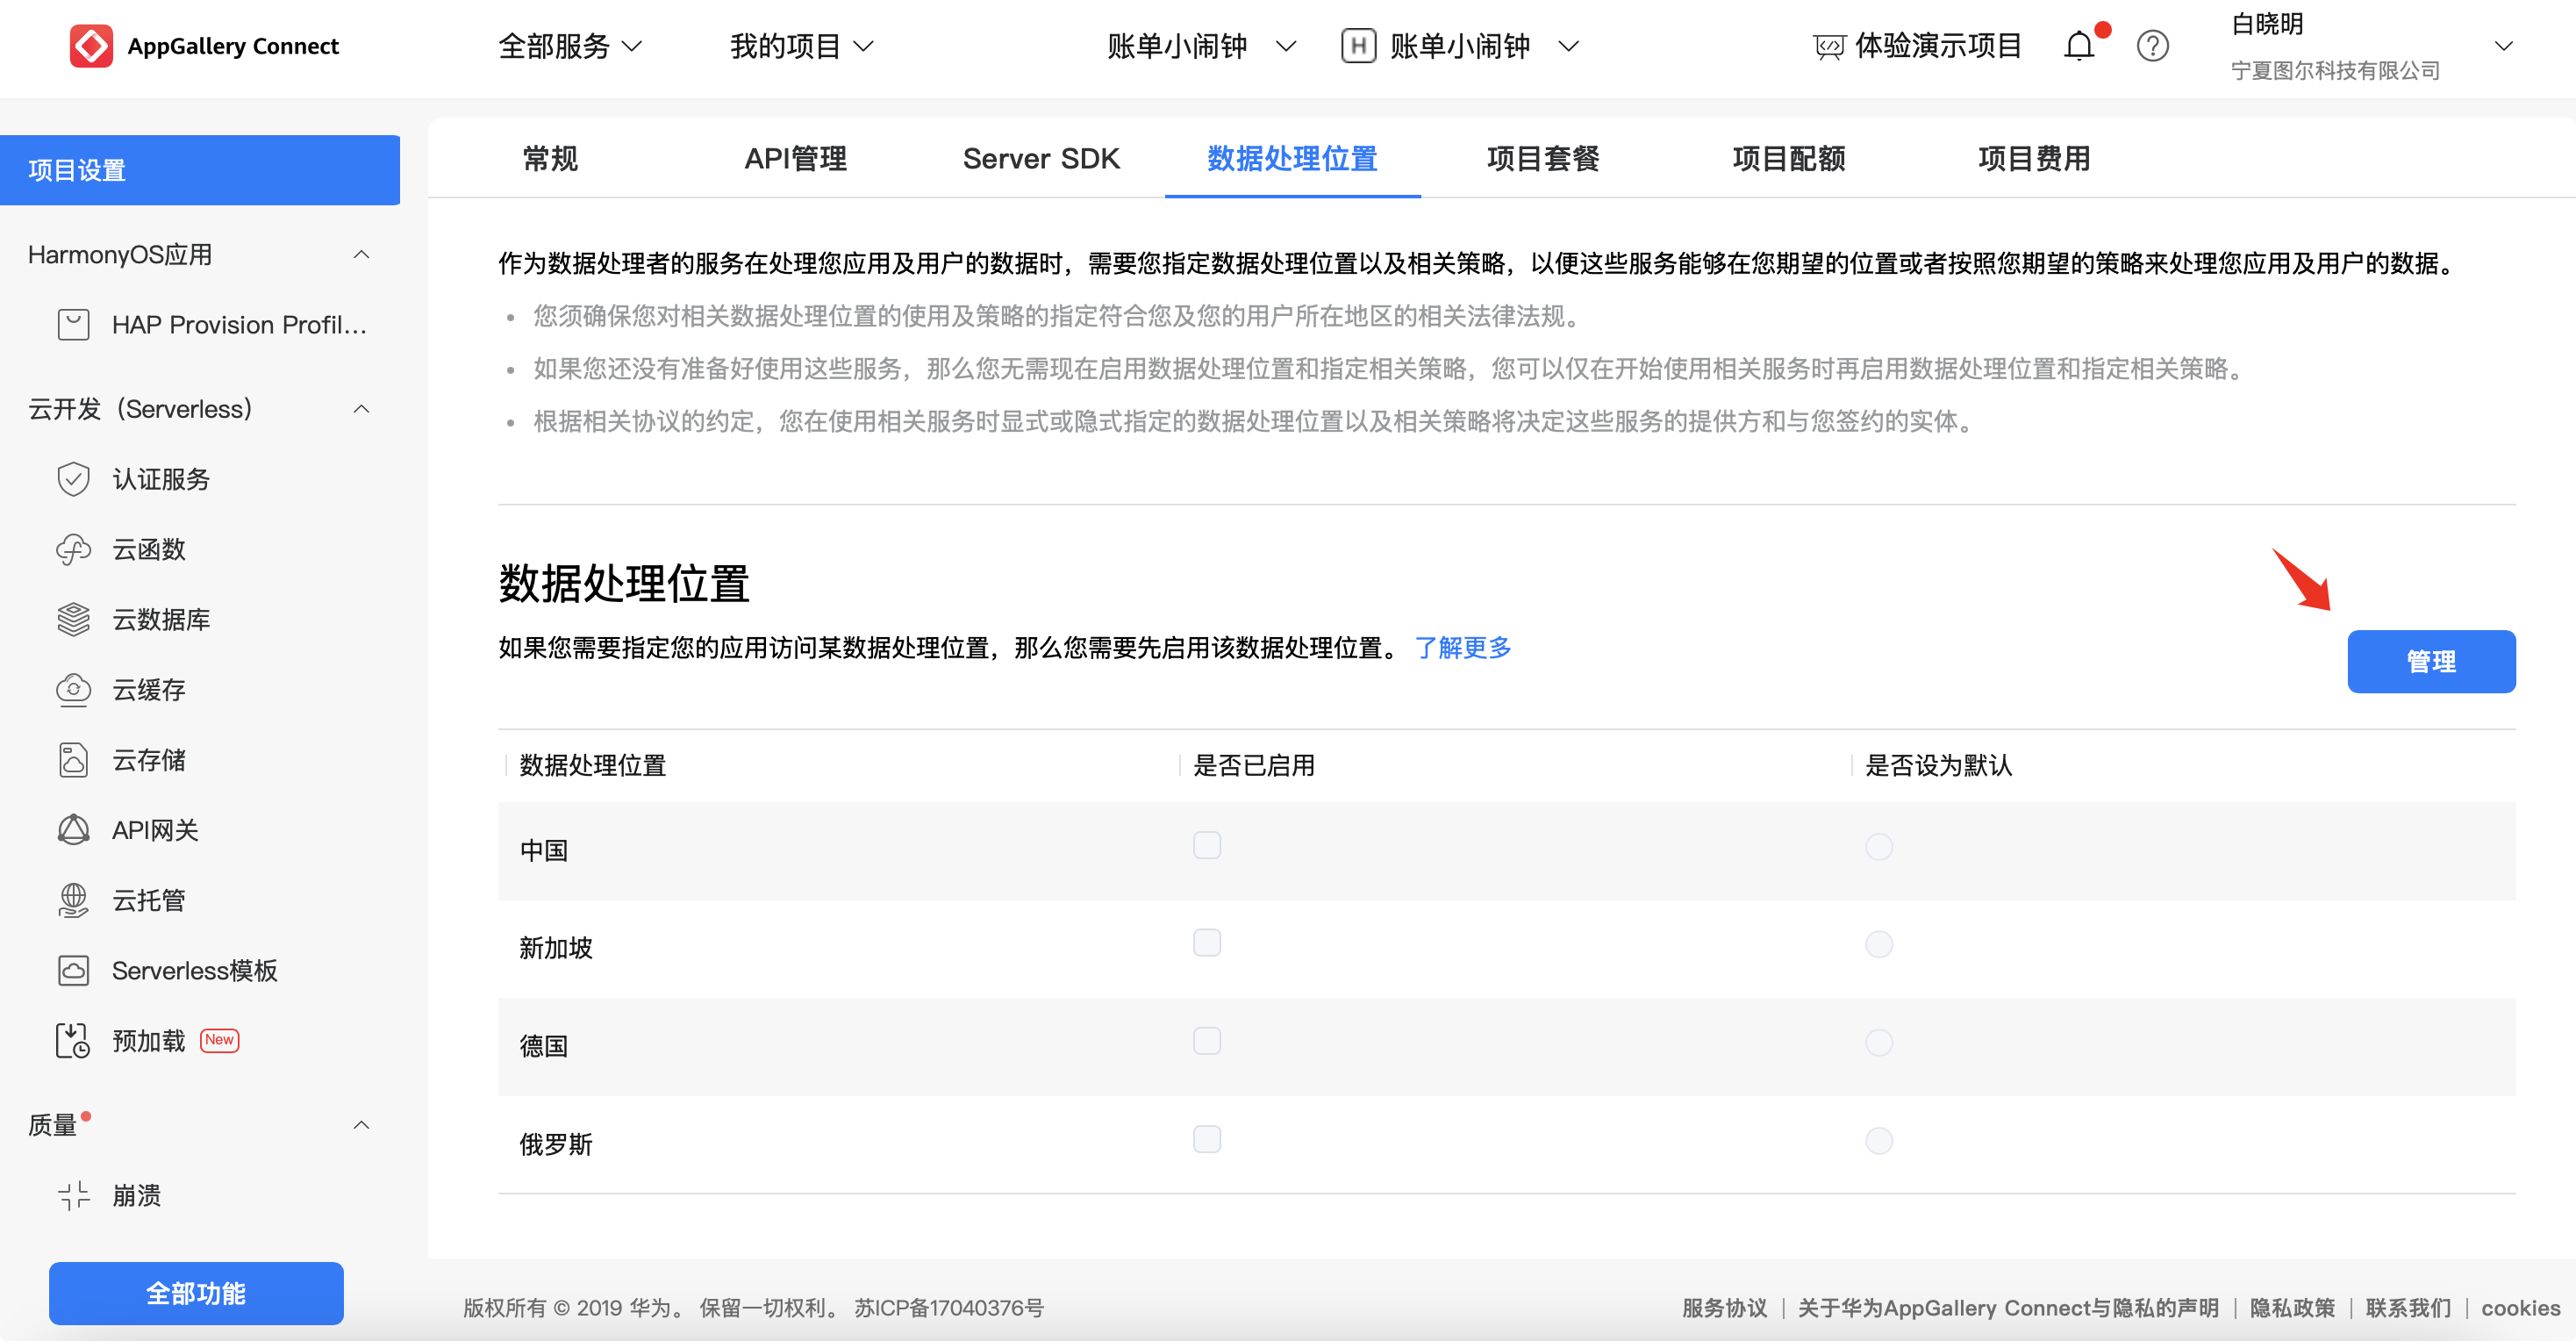
Task: Click the 全部功能 button
Action: coord(196,1293)
